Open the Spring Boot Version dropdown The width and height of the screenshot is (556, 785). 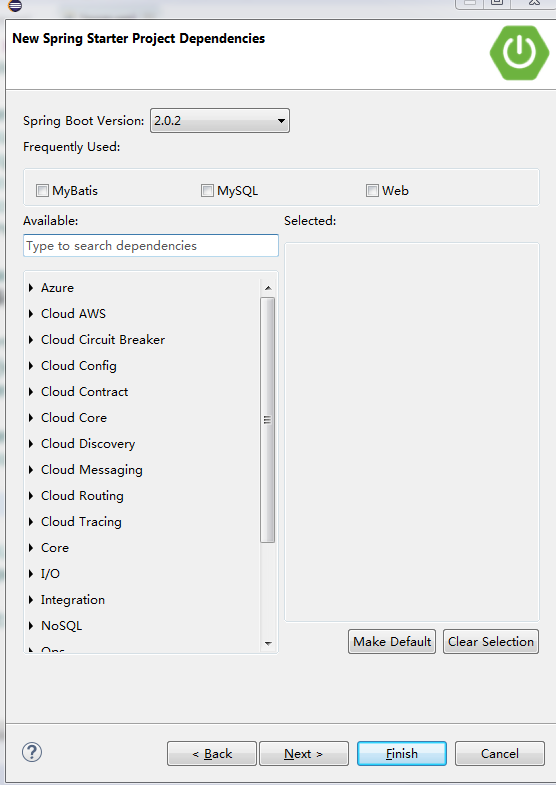220,121
